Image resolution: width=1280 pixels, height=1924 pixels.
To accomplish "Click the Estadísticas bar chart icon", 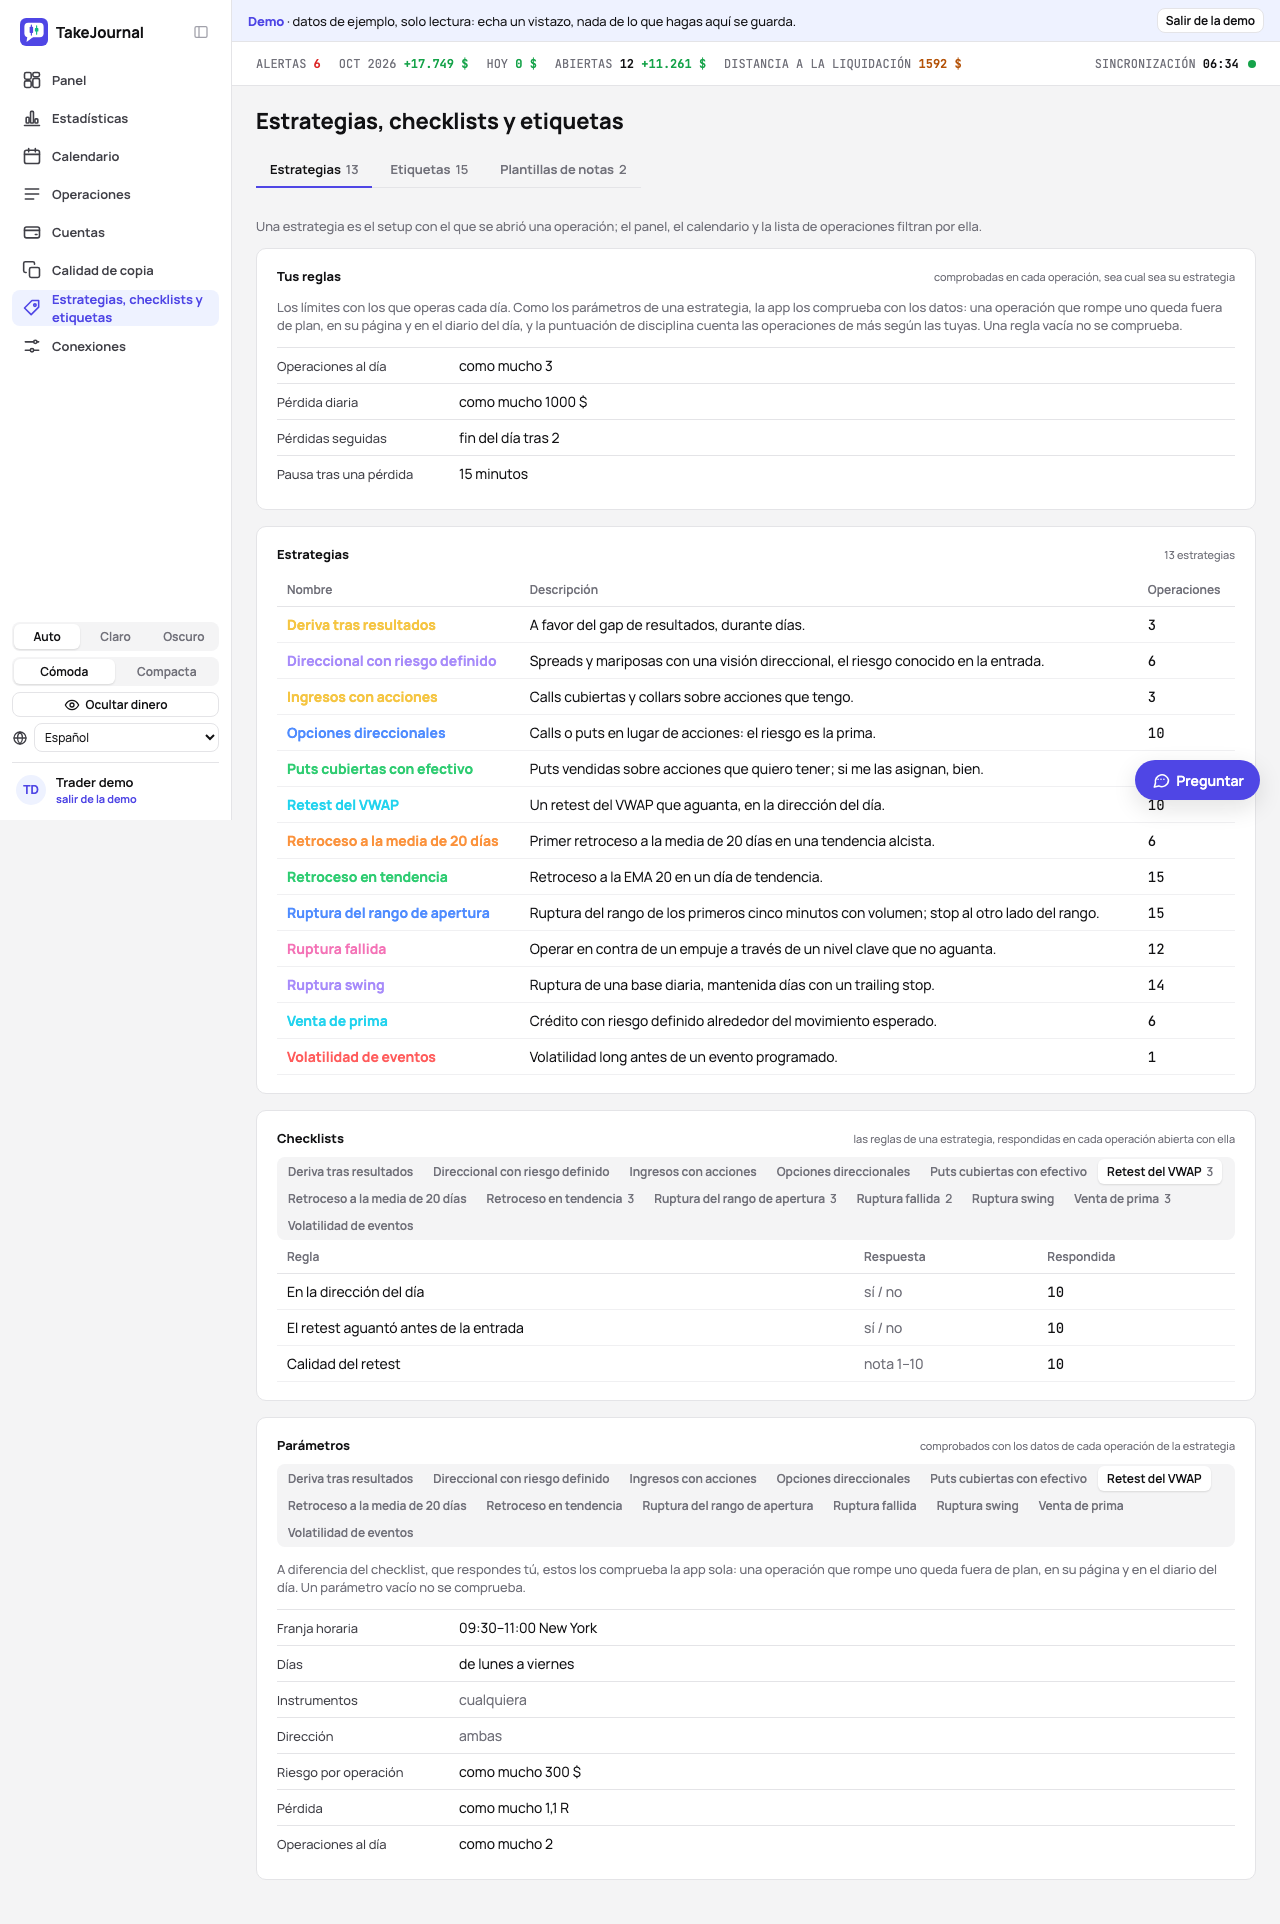I will point(32,118).
